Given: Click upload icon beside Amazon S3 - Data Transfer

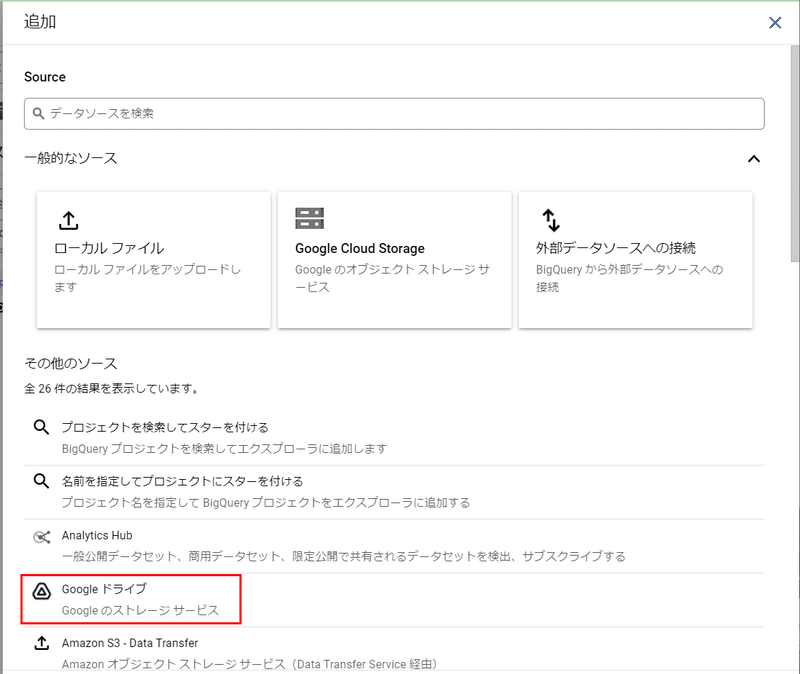Looking at the screenshot, I should point(41,643).
